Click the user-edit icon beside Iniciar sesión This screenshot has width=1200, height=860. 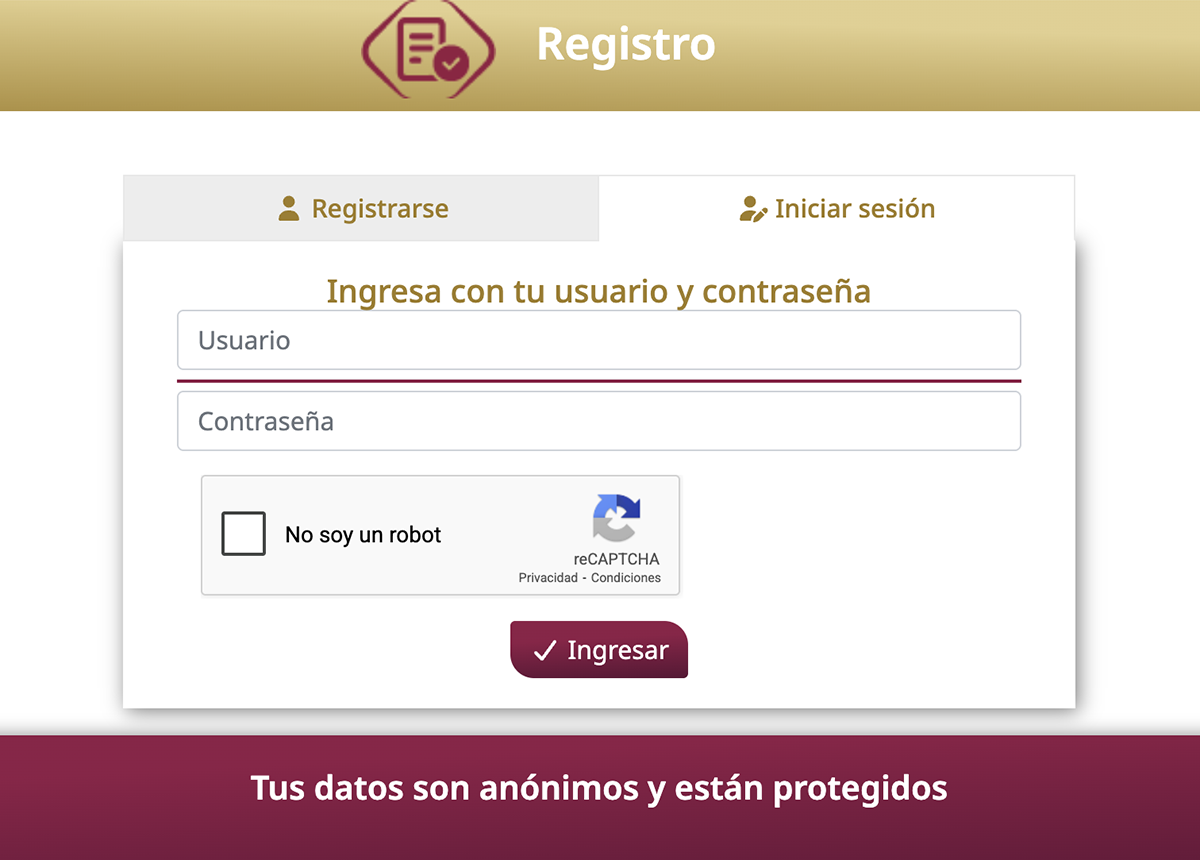click(x=752, y=209)
